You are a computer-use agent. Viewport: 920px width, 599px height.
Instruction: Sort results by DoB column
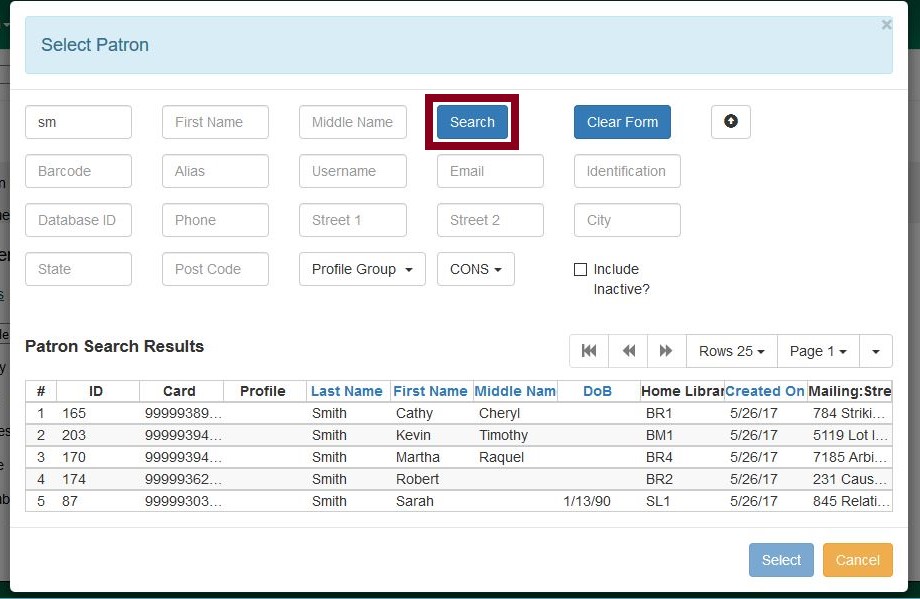(x=597, y=391)
